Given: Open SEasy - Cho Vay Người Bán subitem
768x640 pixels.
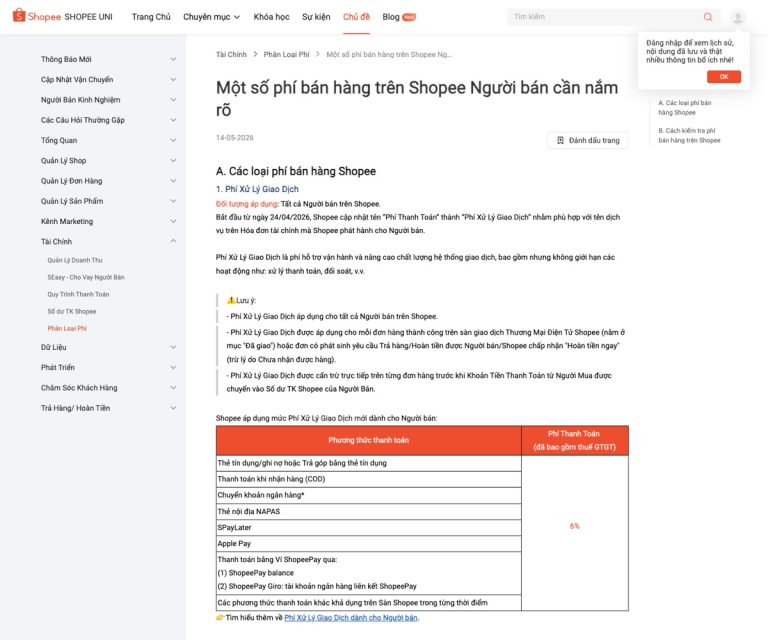Looking at the screenshot, I should click(86, 277).
